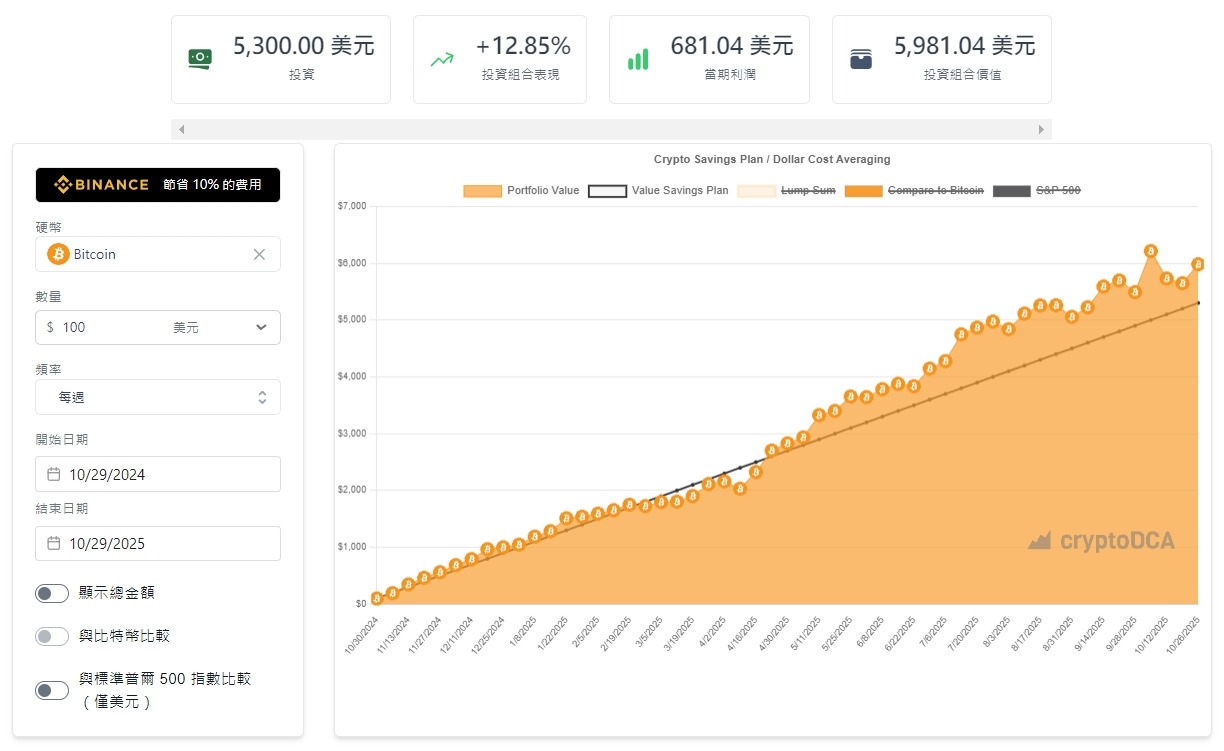Image resolution: width=1224 pixels, height=751 pixels.
Task: Click the green bar chart profit icon
Action: (x=638, y=59)
